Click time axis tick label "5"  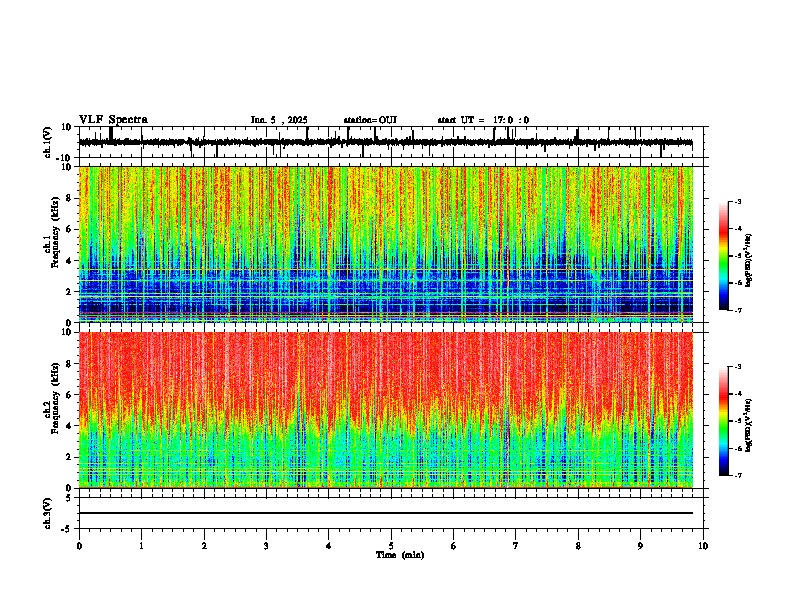pos(391,546)
